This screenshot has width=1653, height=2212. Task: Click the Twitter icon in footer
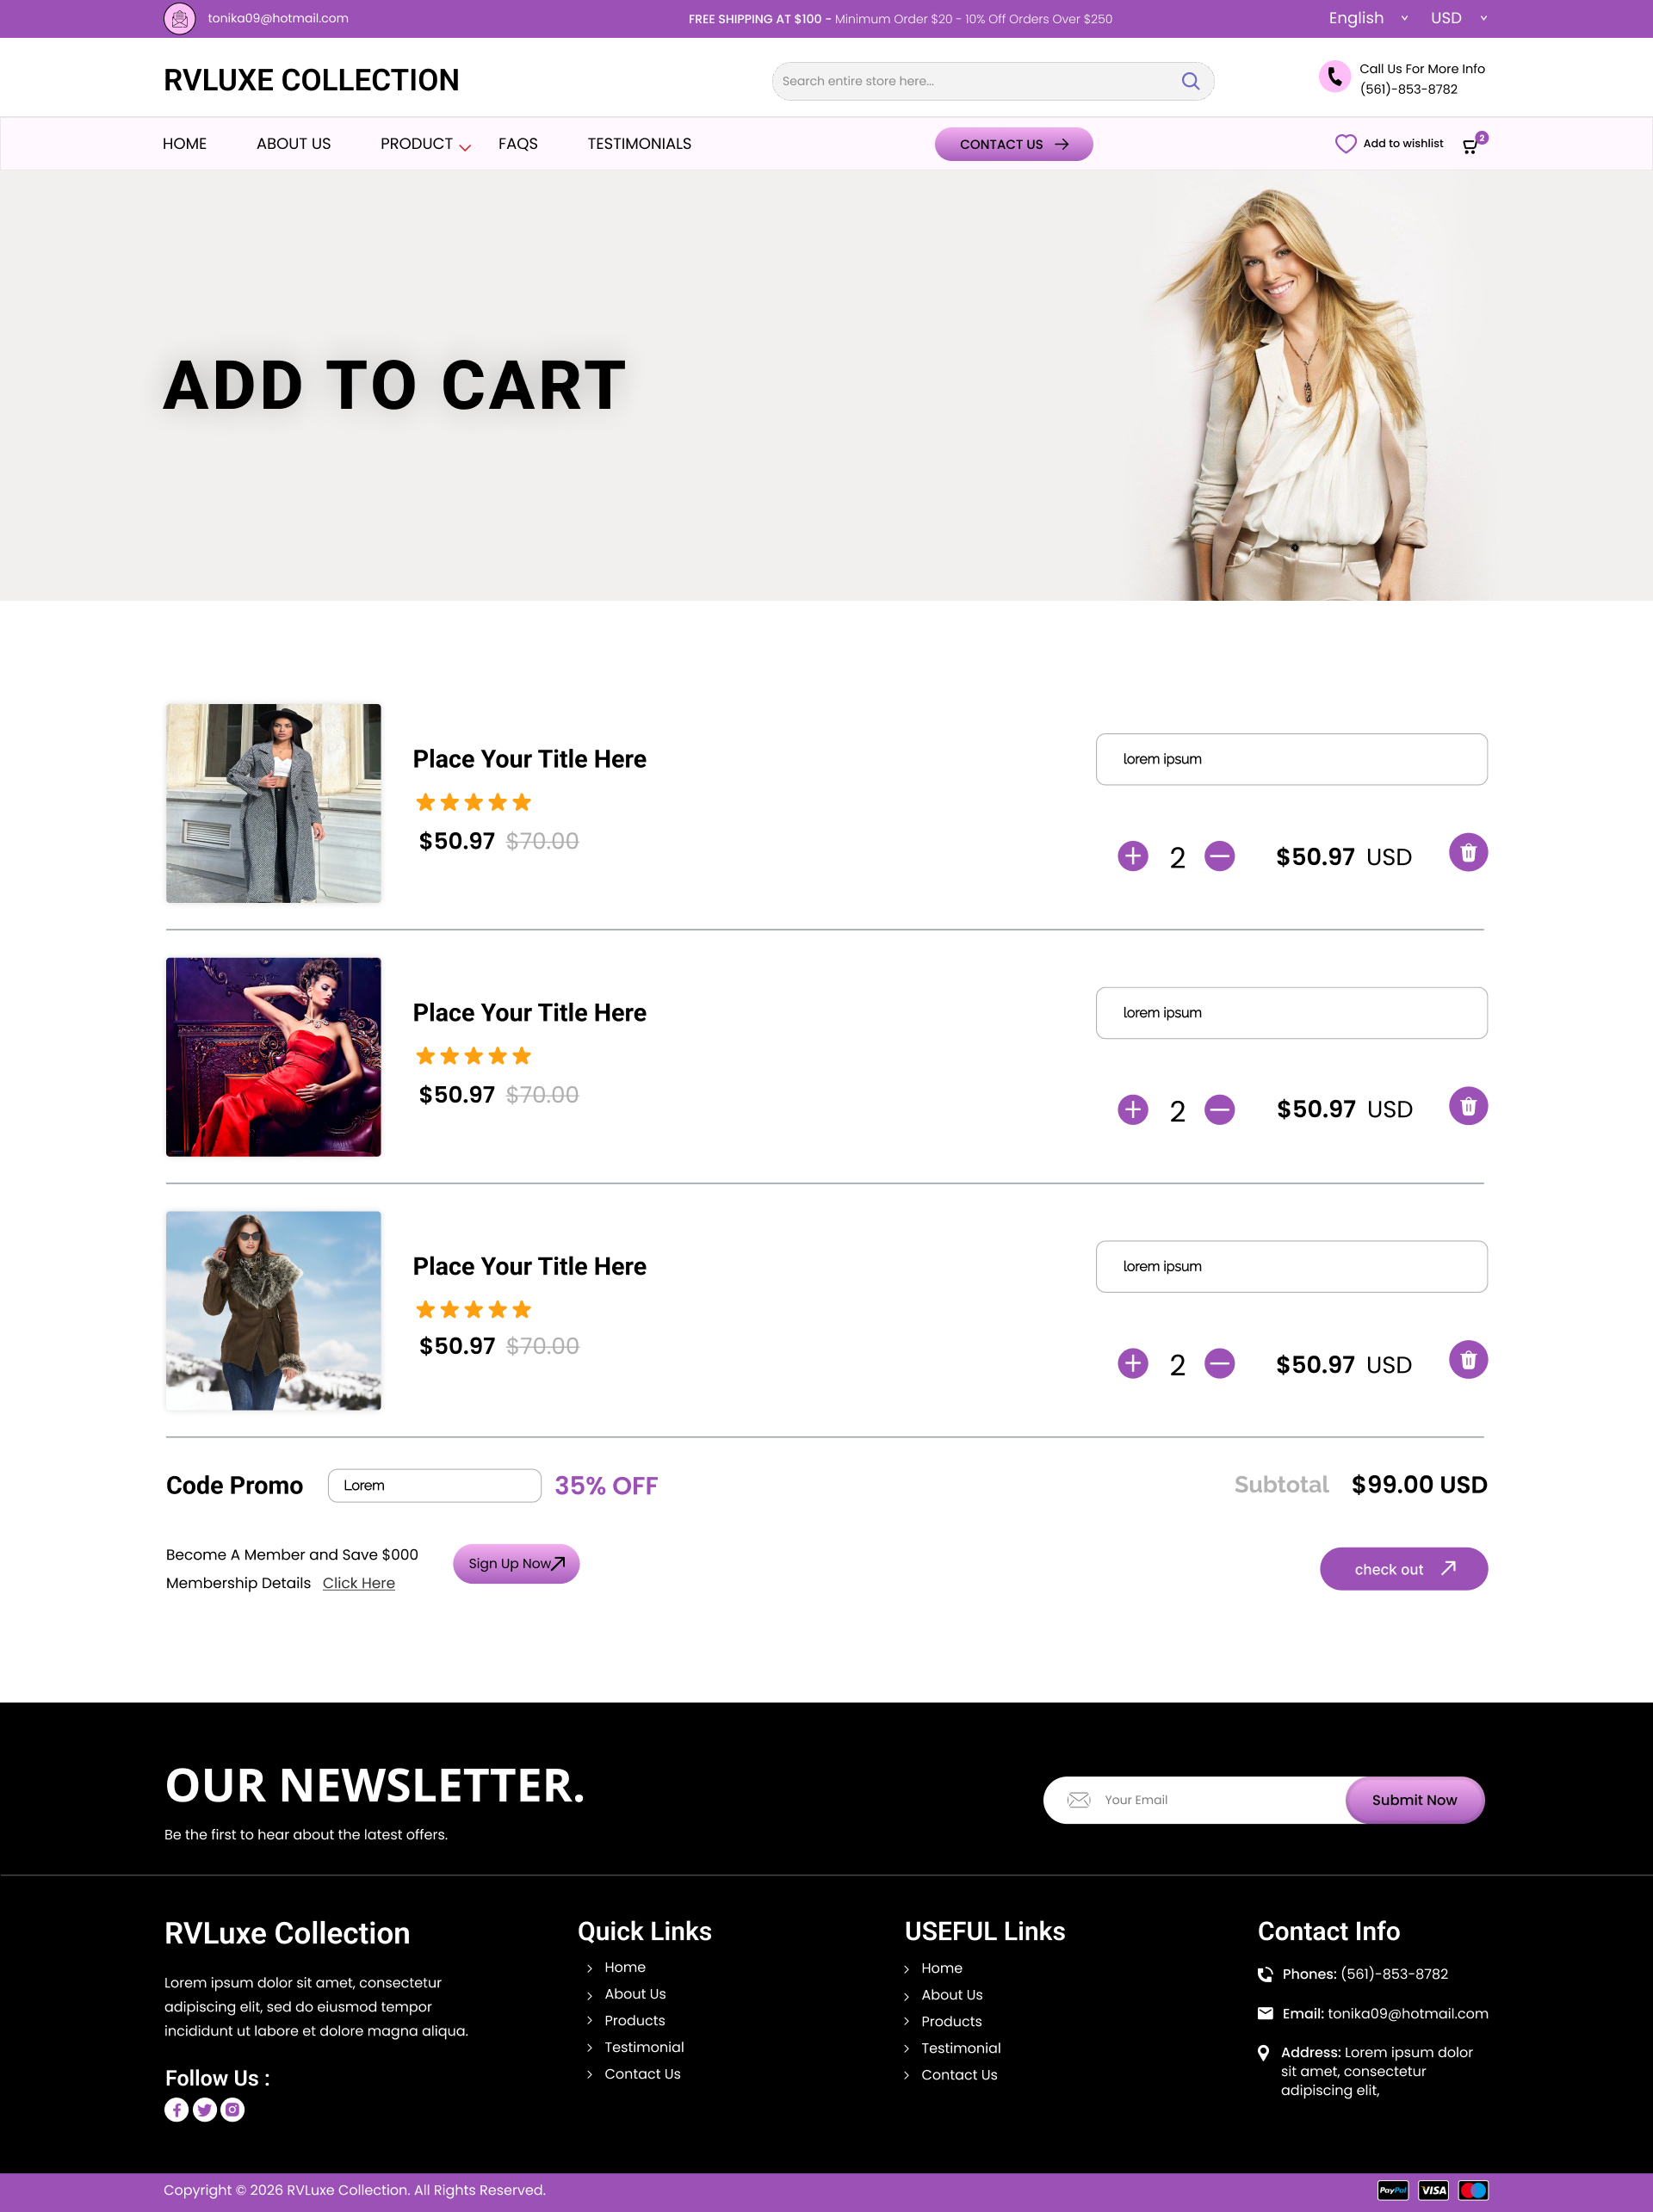(205, 2109)
